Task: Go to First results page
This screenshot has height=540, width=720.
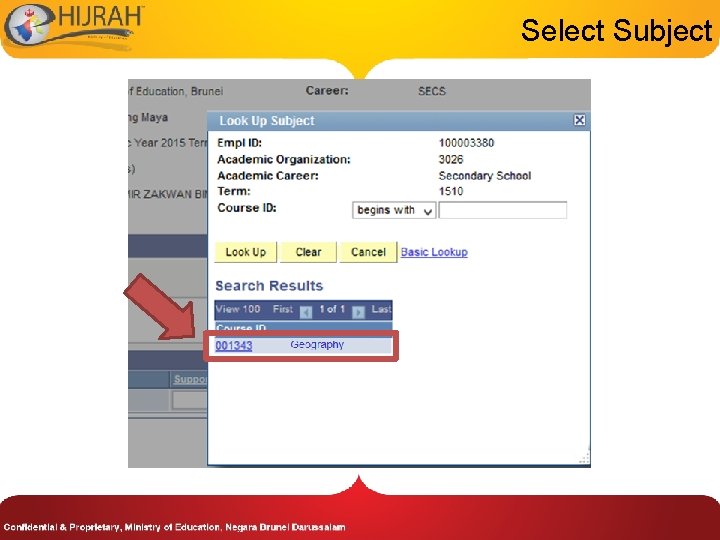Action: 282,309
